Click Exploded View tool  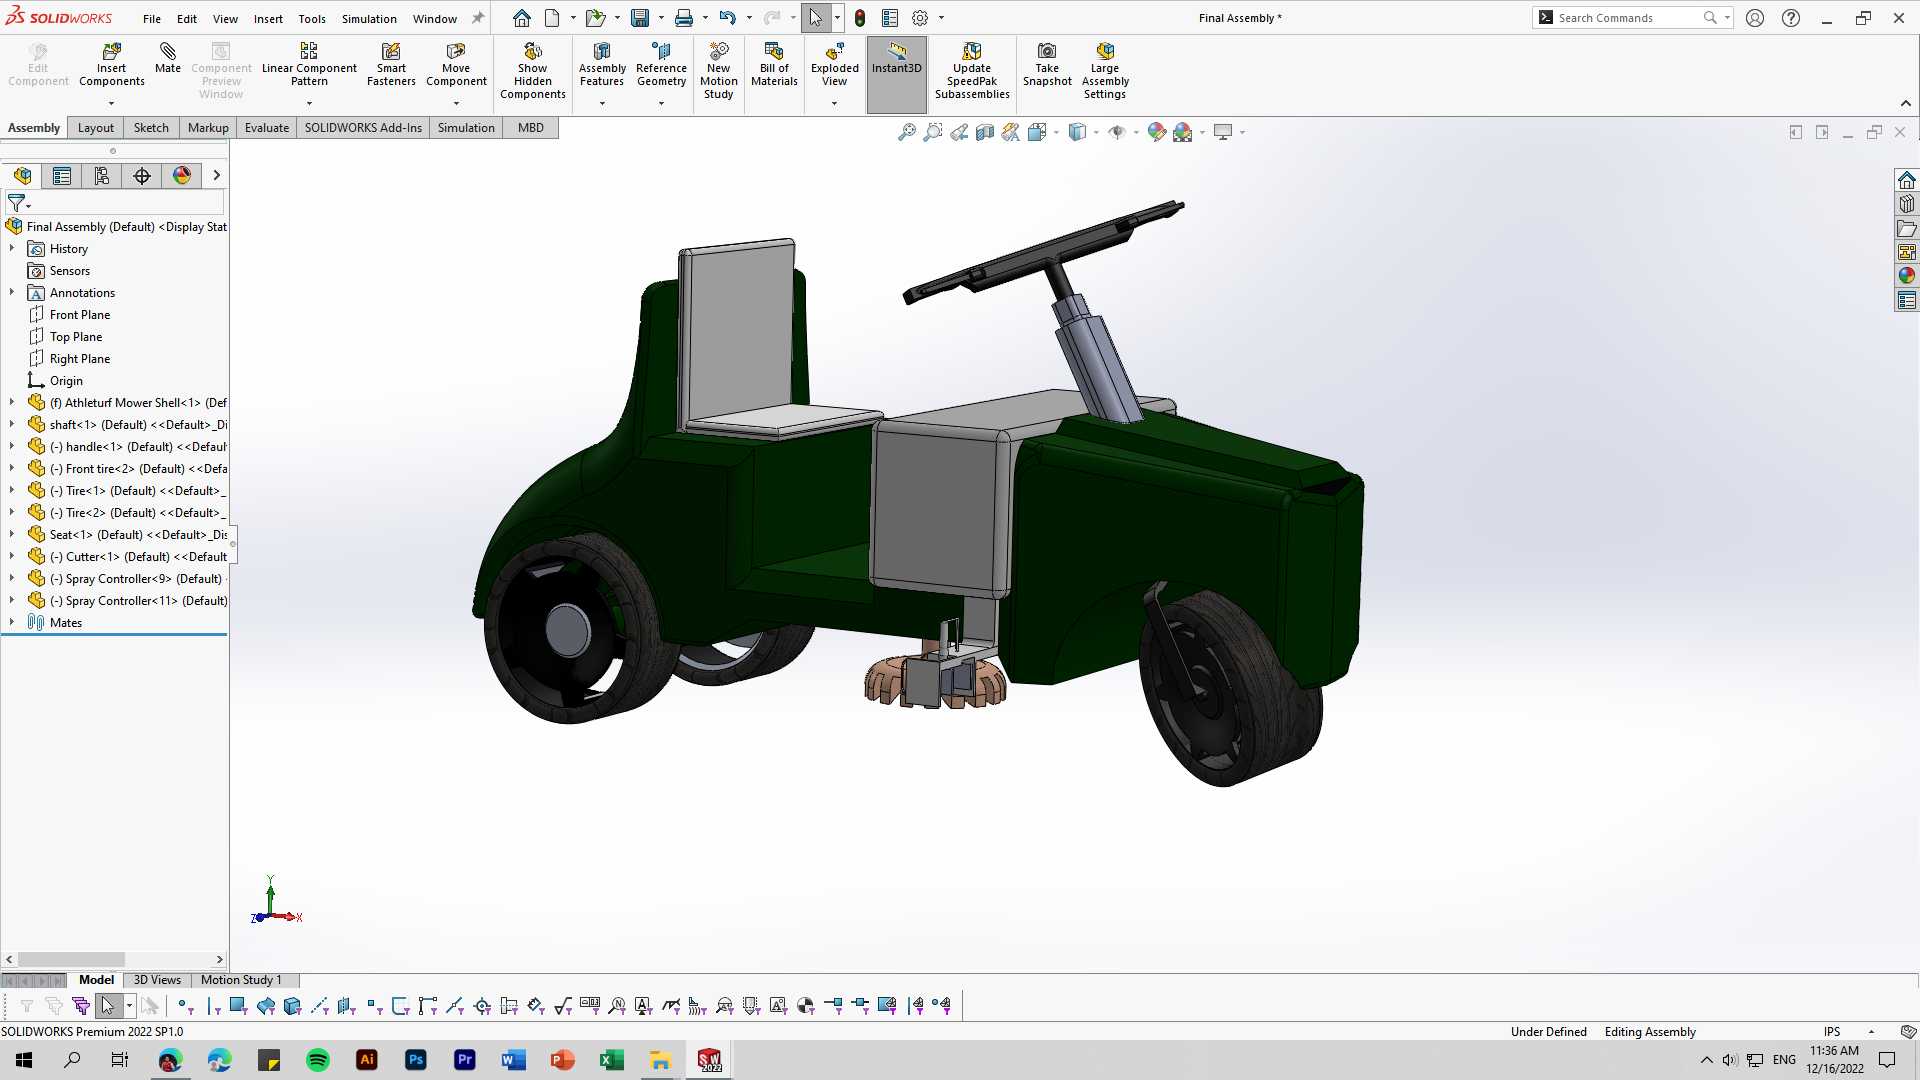(x=834, y=65)
